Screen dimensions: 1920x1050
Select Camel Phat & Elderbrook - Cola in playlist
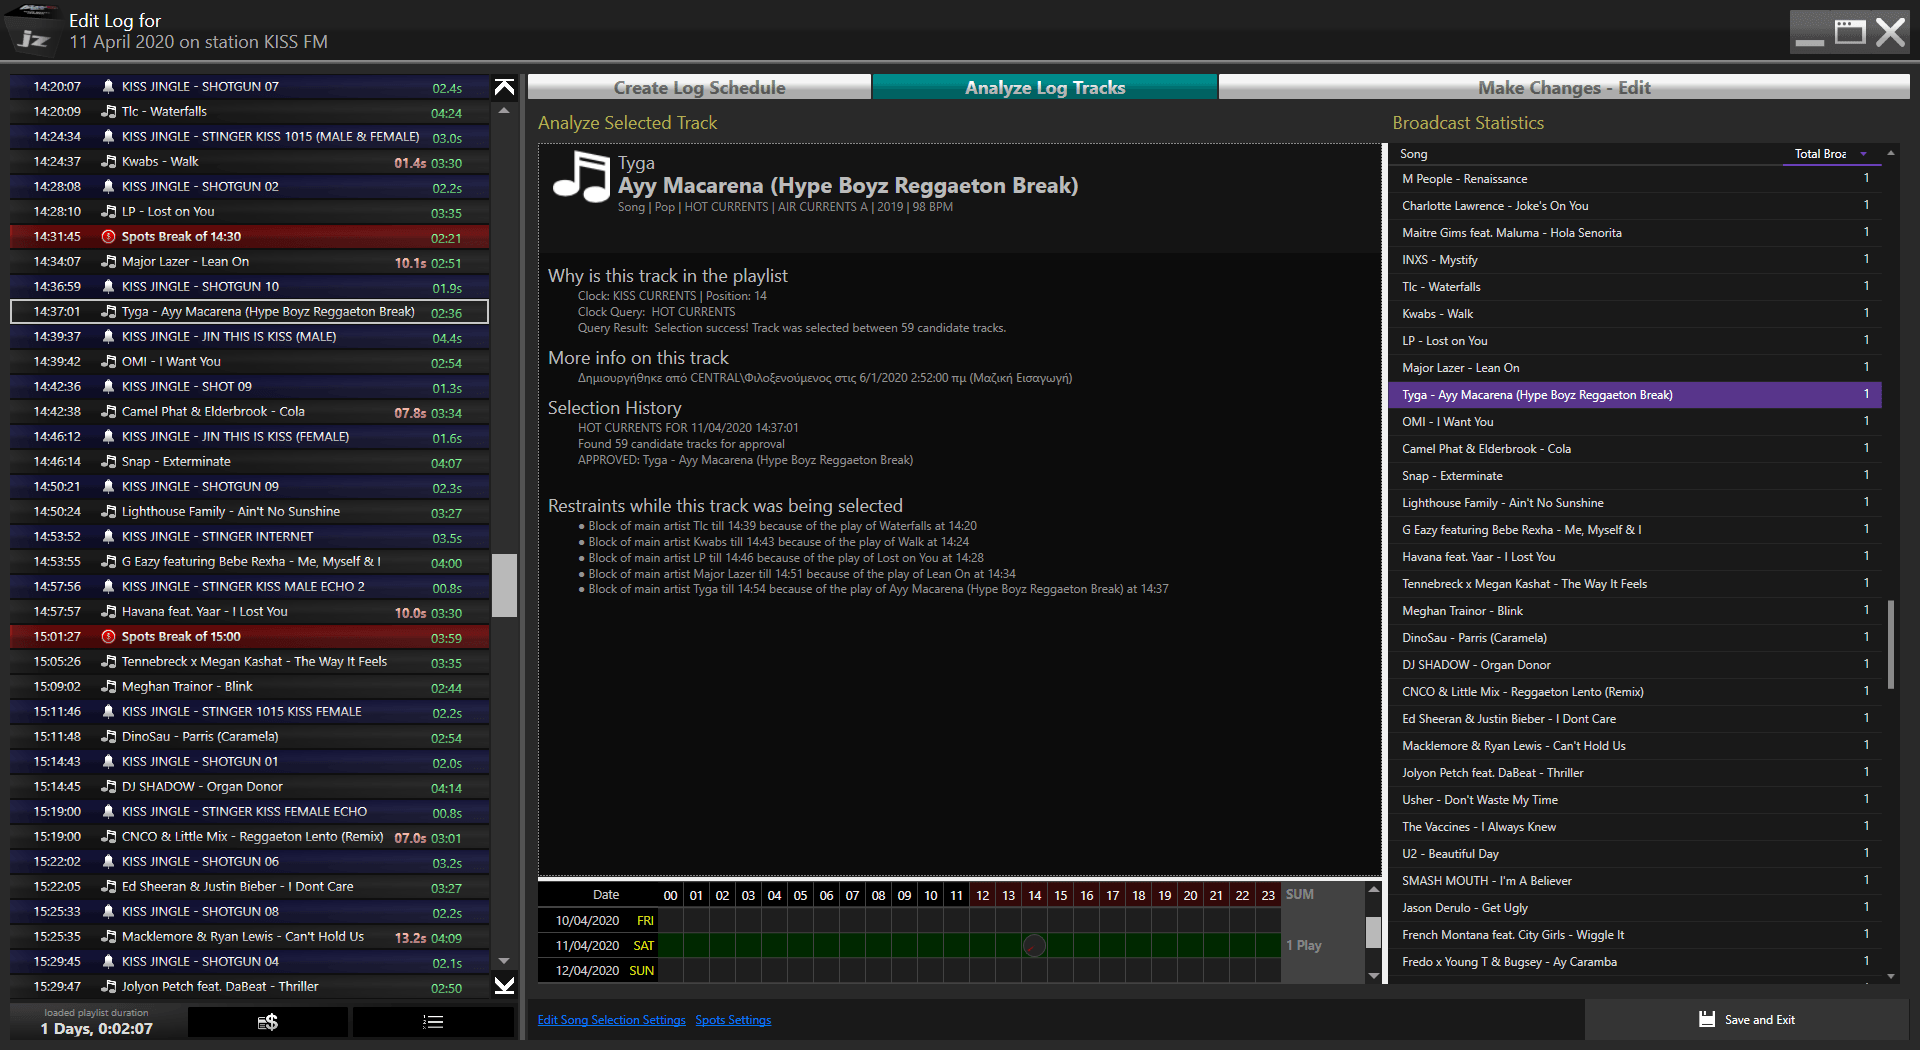pyautogui.click(x=250, y=412)
